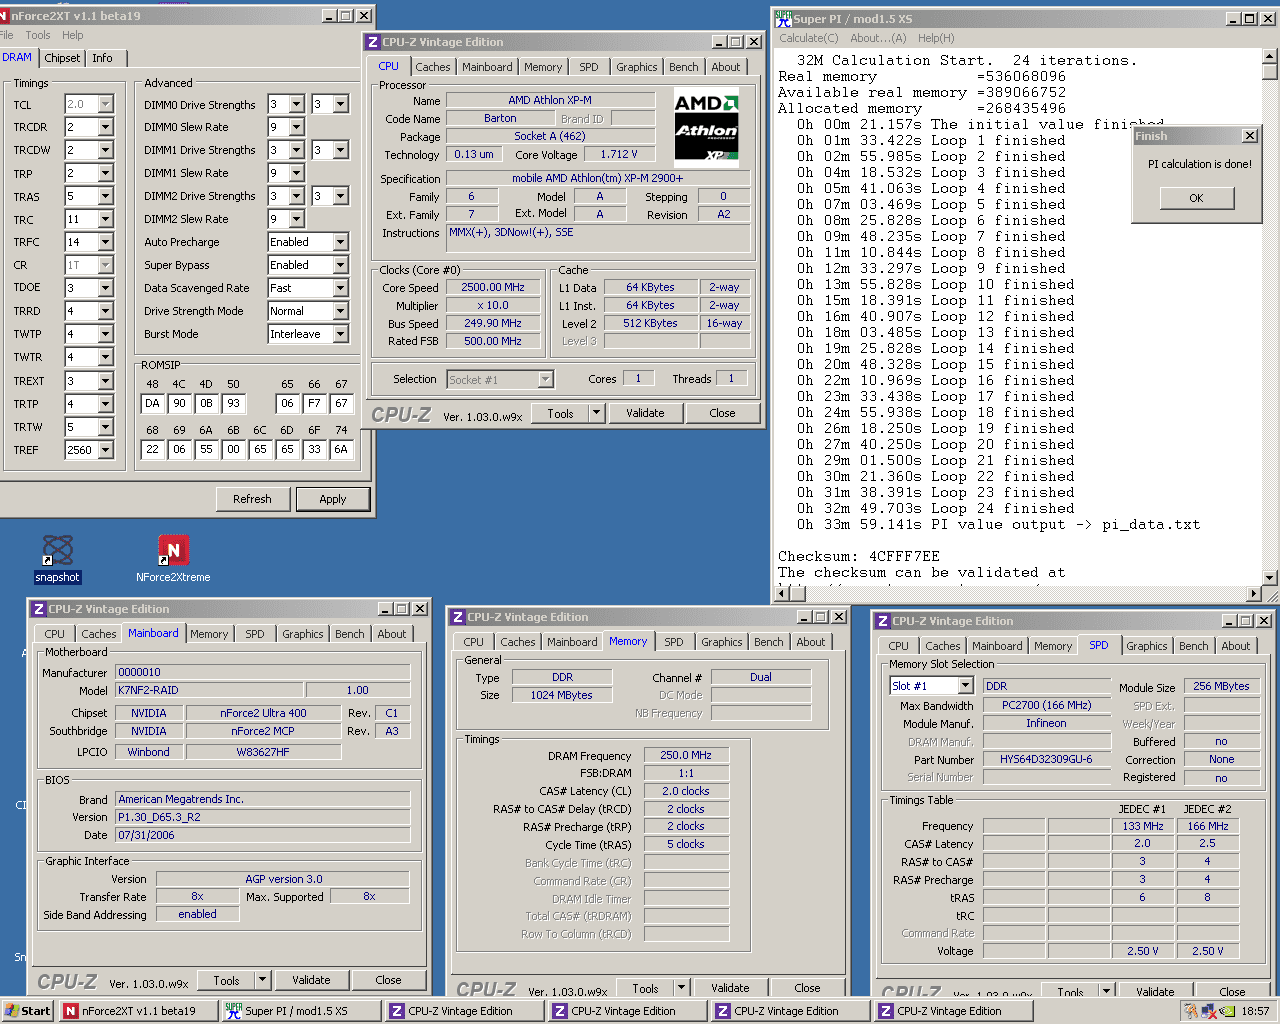Click the Super PI window title bar icon
Image resolution: width=1280 pixels, height=1024 pixels.
click(x=783, y=18)
